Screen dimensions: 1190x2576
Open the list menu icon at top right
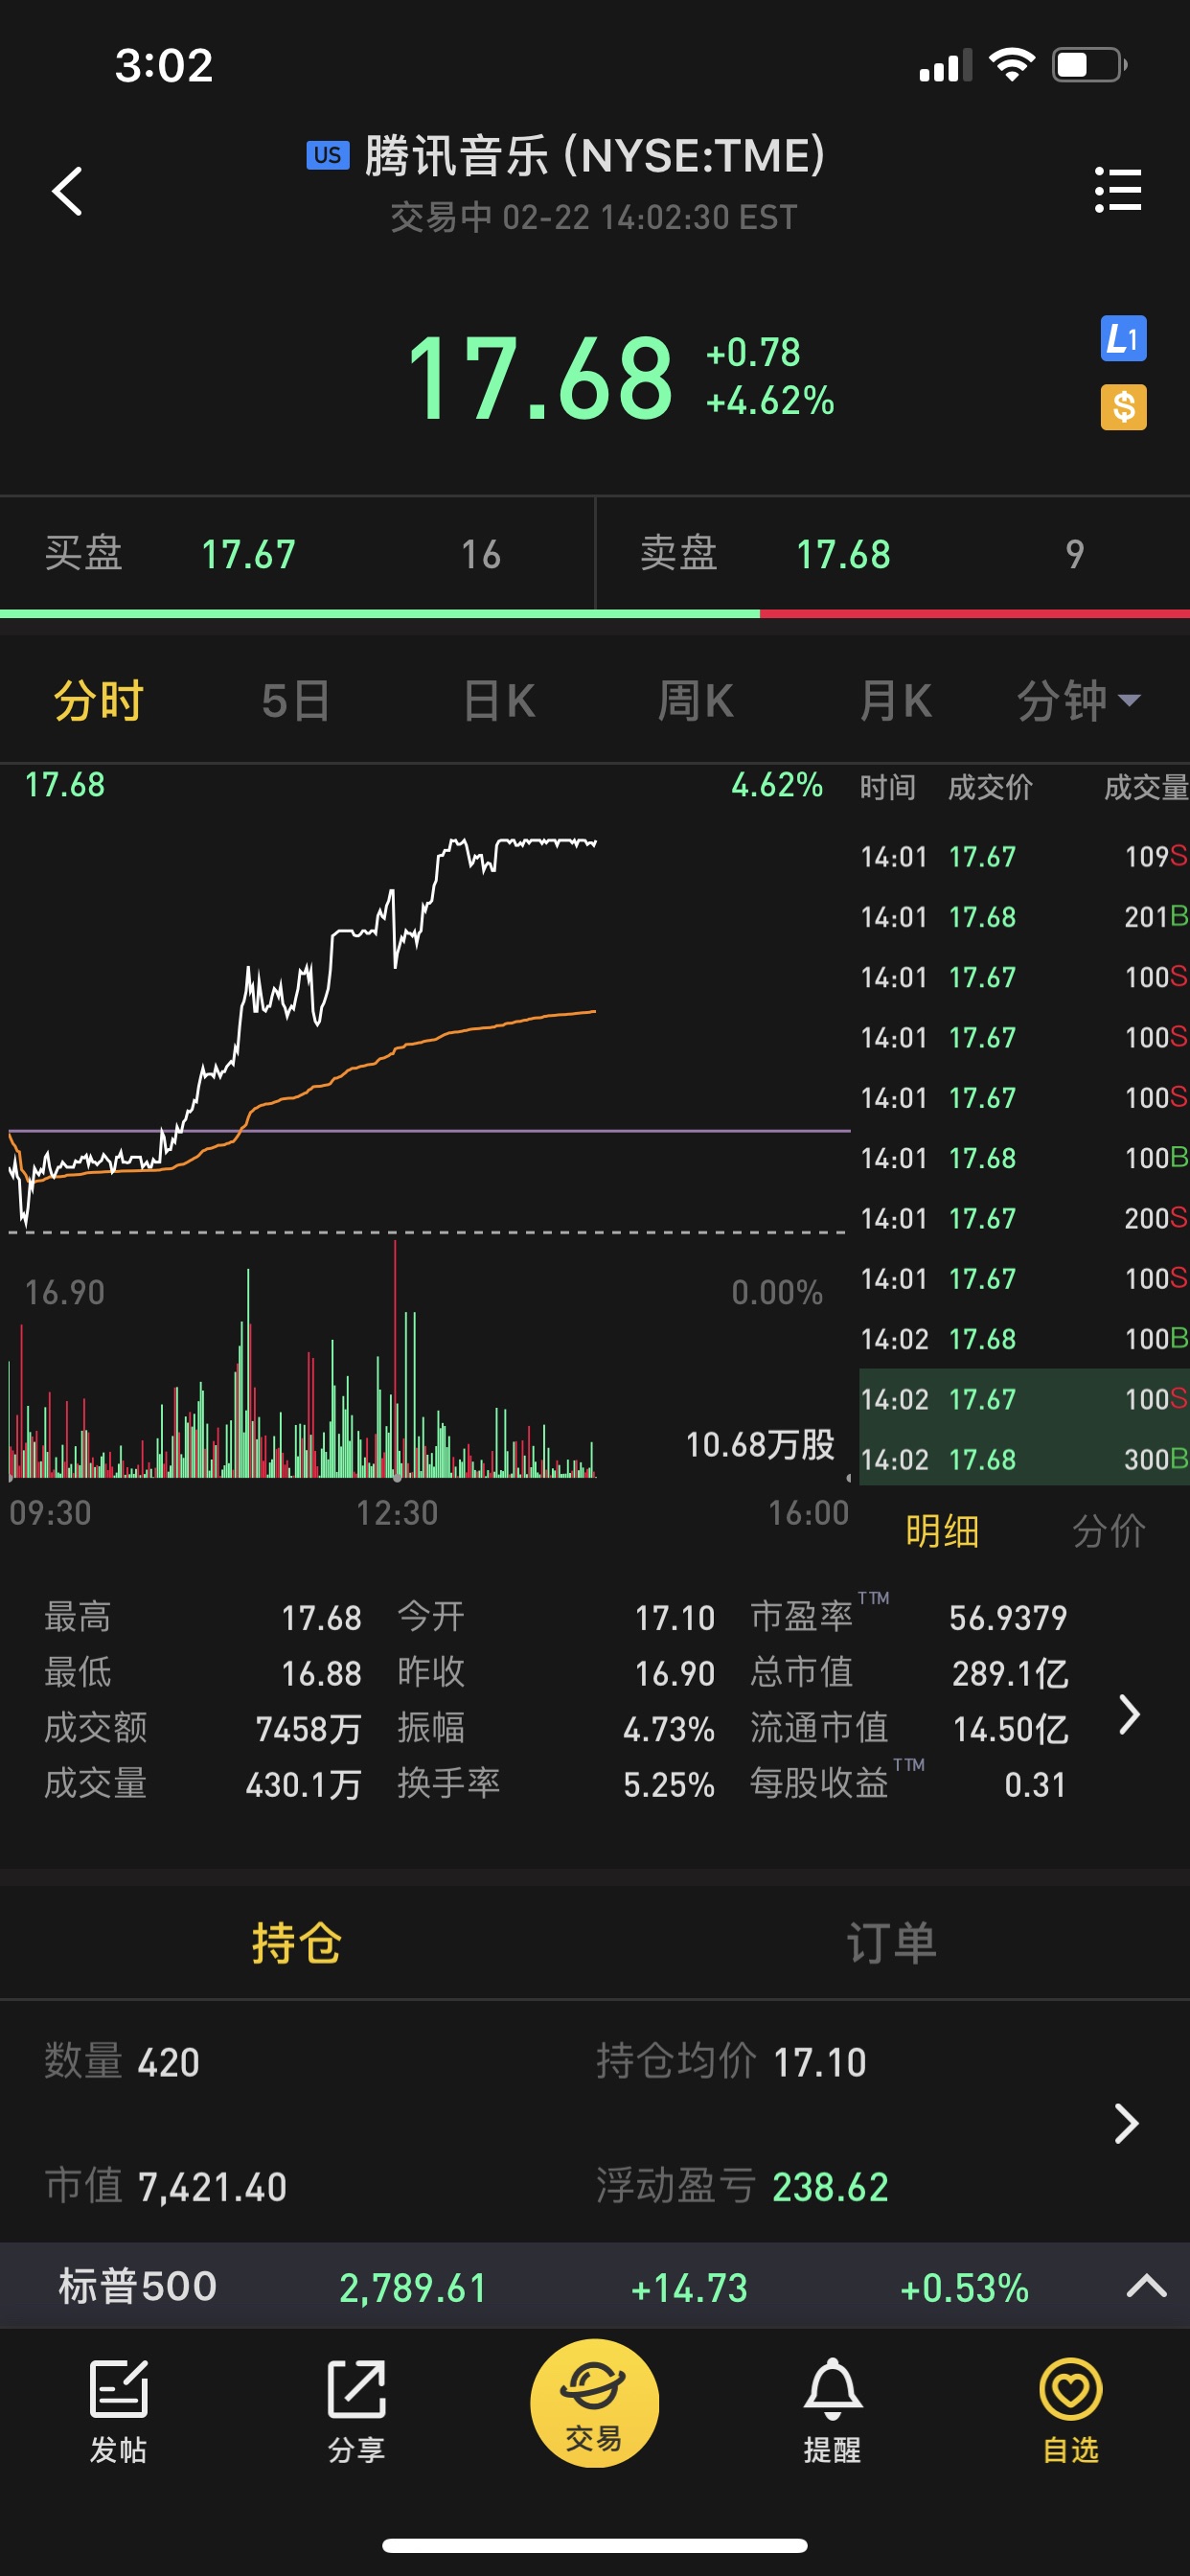[1118, 190]
